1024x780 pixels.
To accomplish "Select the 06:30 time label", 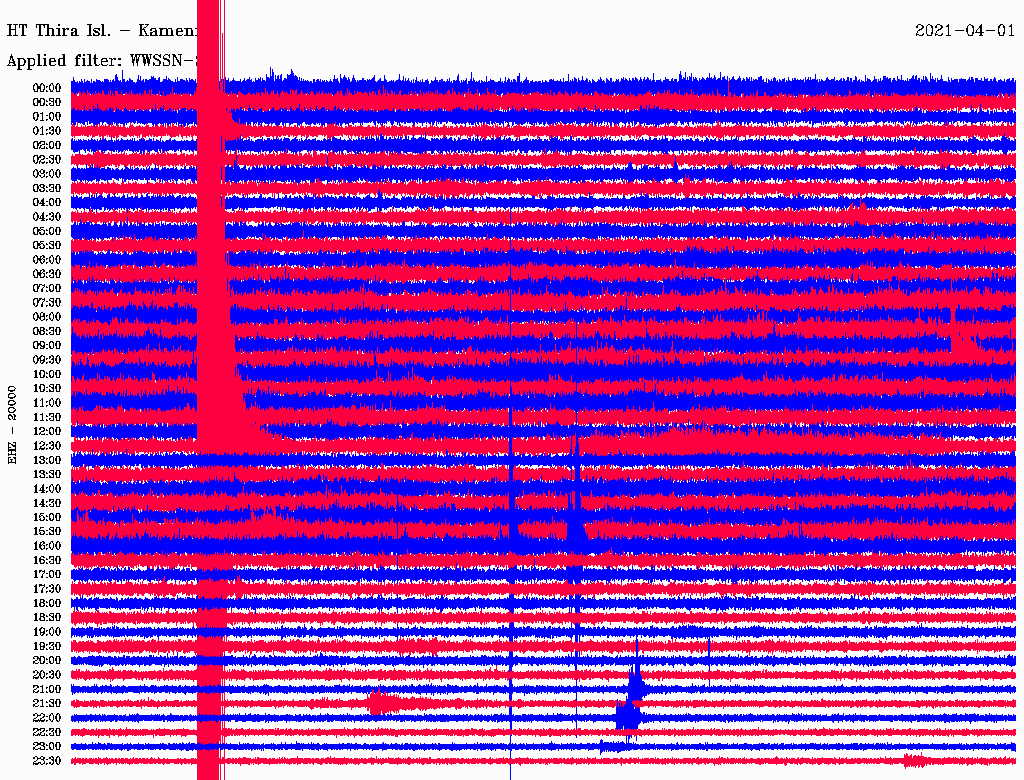I will click(x=47, y=274).
